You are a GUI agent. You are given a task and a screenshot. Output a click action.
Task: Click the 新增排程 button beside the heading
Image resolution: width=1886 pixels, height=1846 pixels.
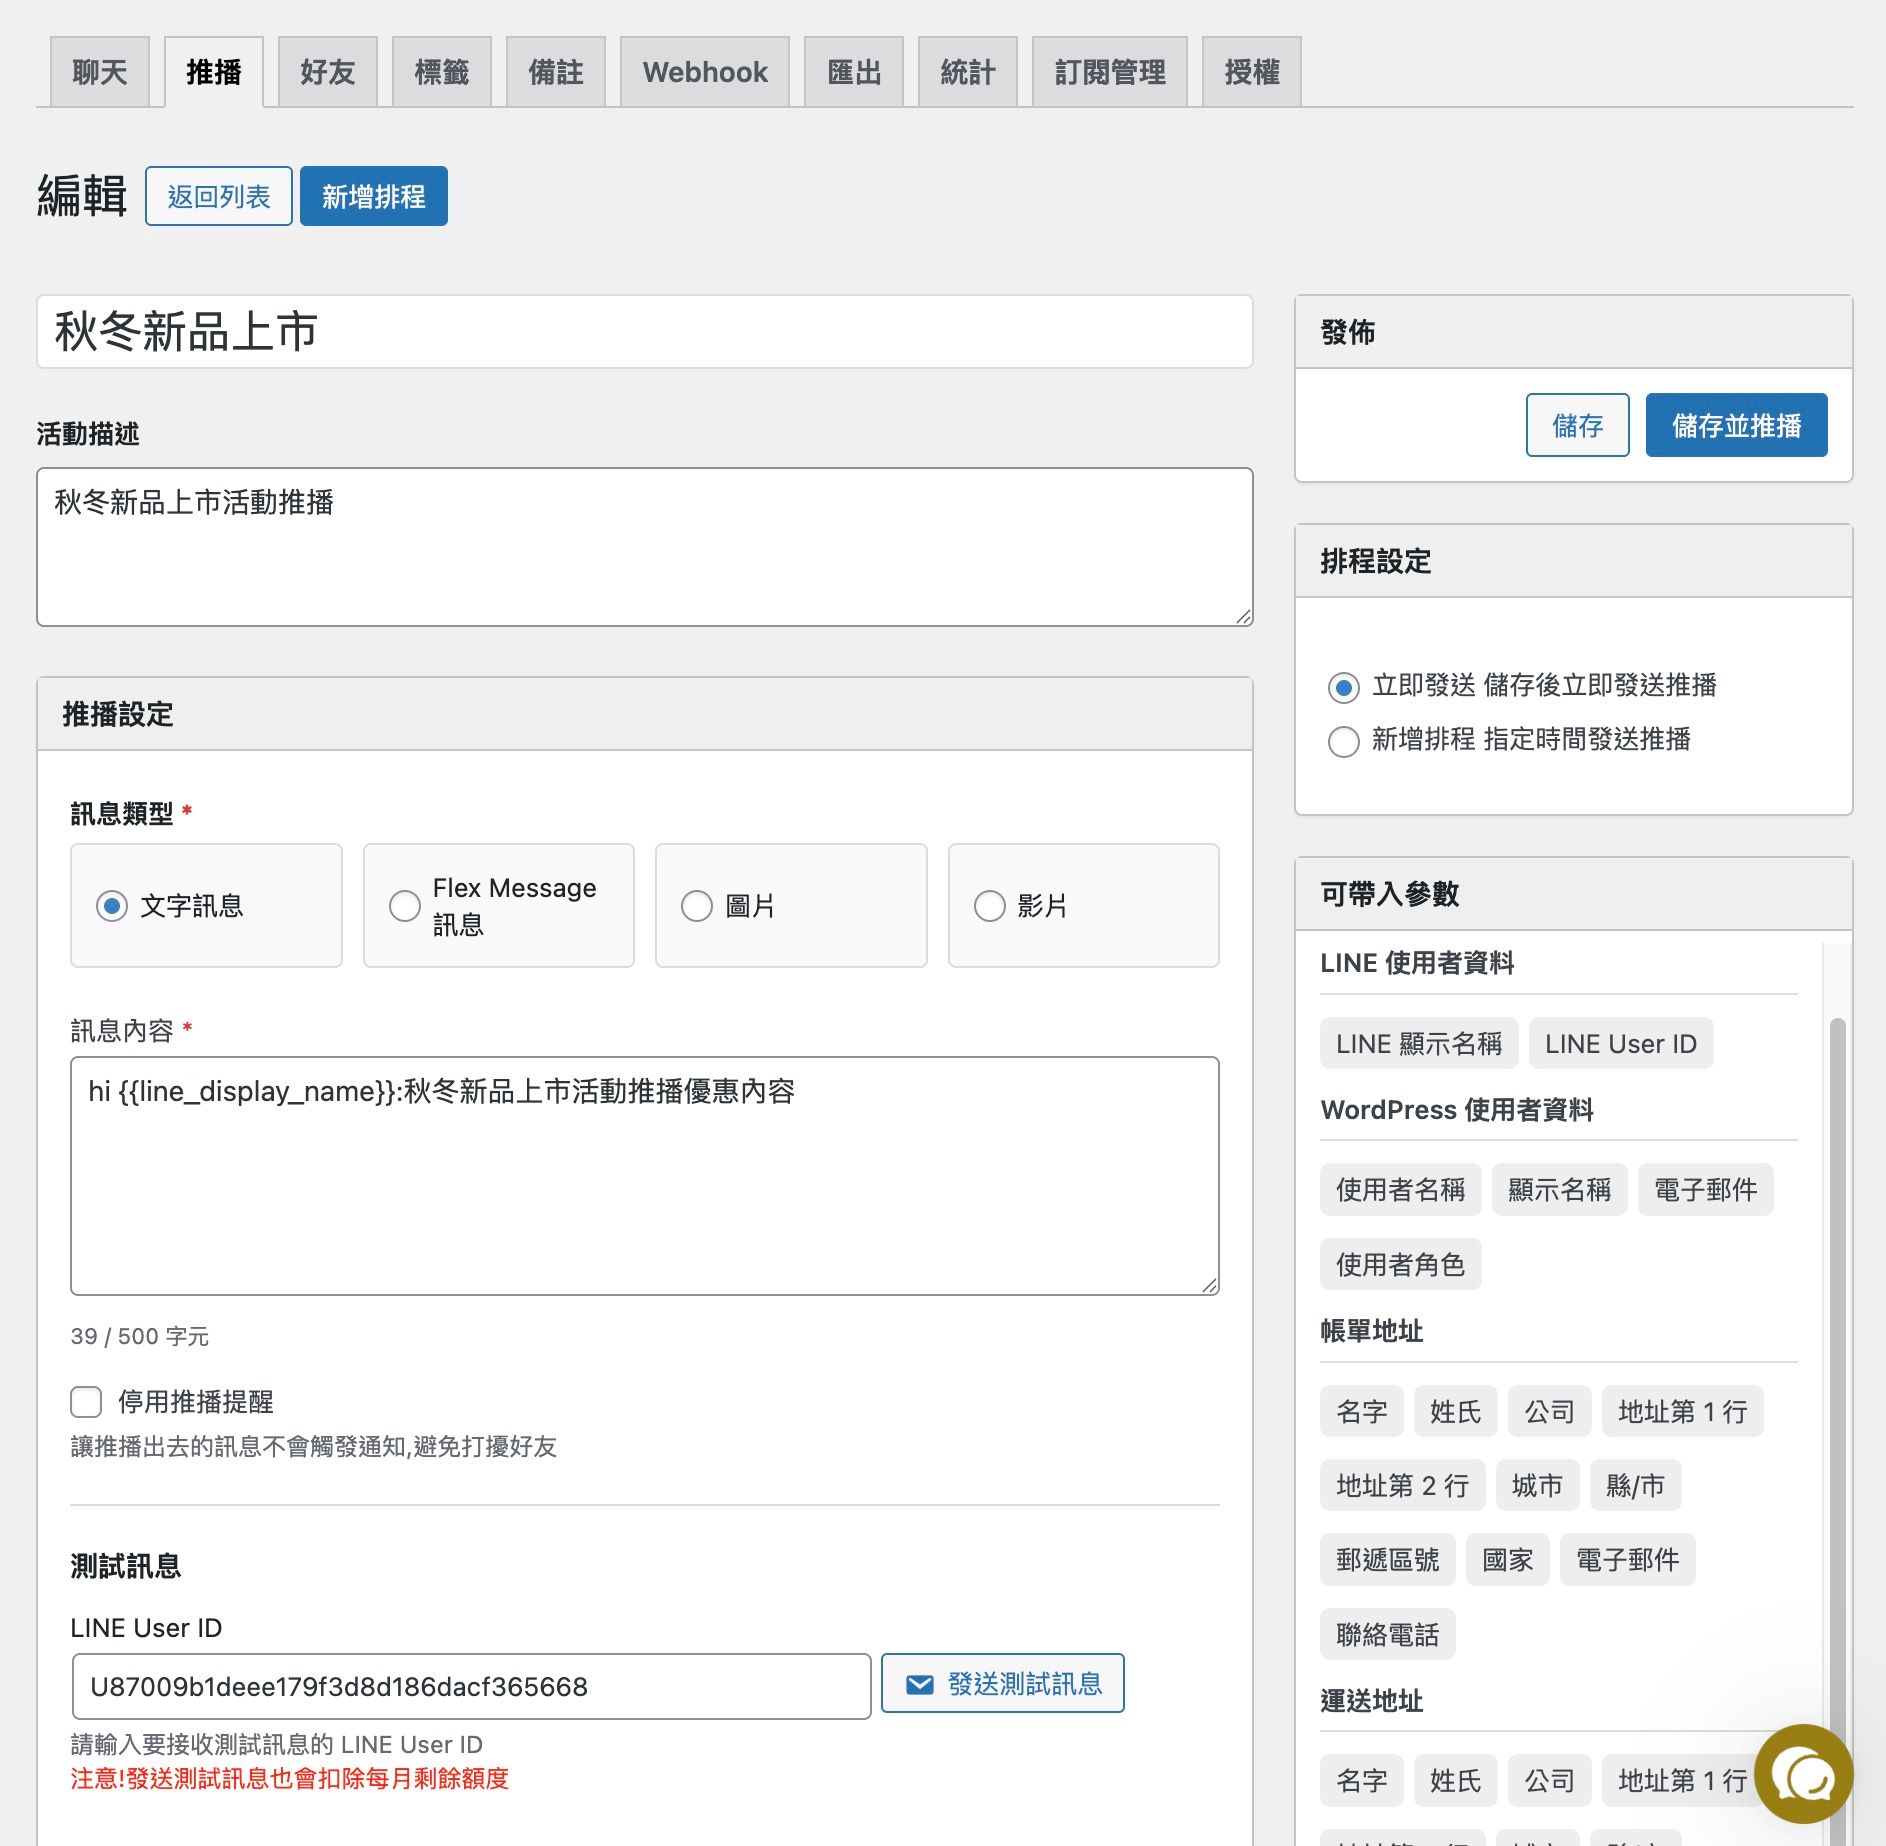[x=373, y=197]
